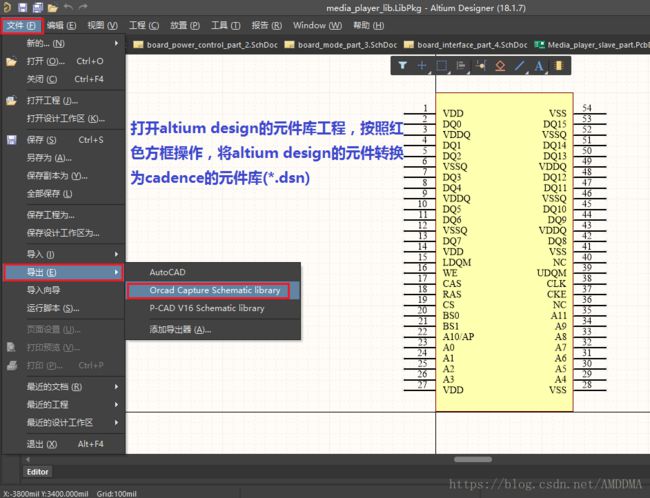Click the Save All icon in title bar
Image resolution: width=650 pixels, height=498 pixels.
pyautogui.click(x=38, y=7)
